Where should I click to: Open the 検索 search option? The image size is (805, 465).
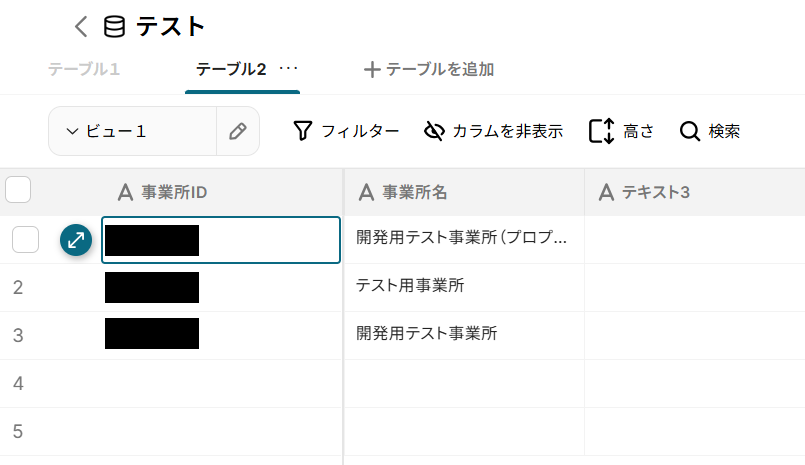(710, 131)
